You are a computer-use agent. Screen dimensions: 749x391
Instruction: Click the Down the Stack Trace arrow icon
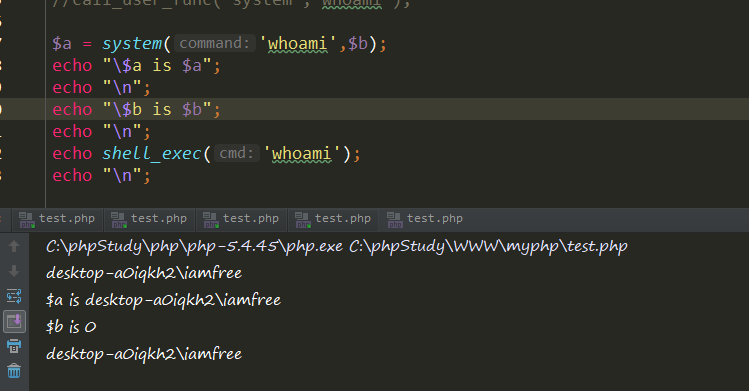coord(14,271)
